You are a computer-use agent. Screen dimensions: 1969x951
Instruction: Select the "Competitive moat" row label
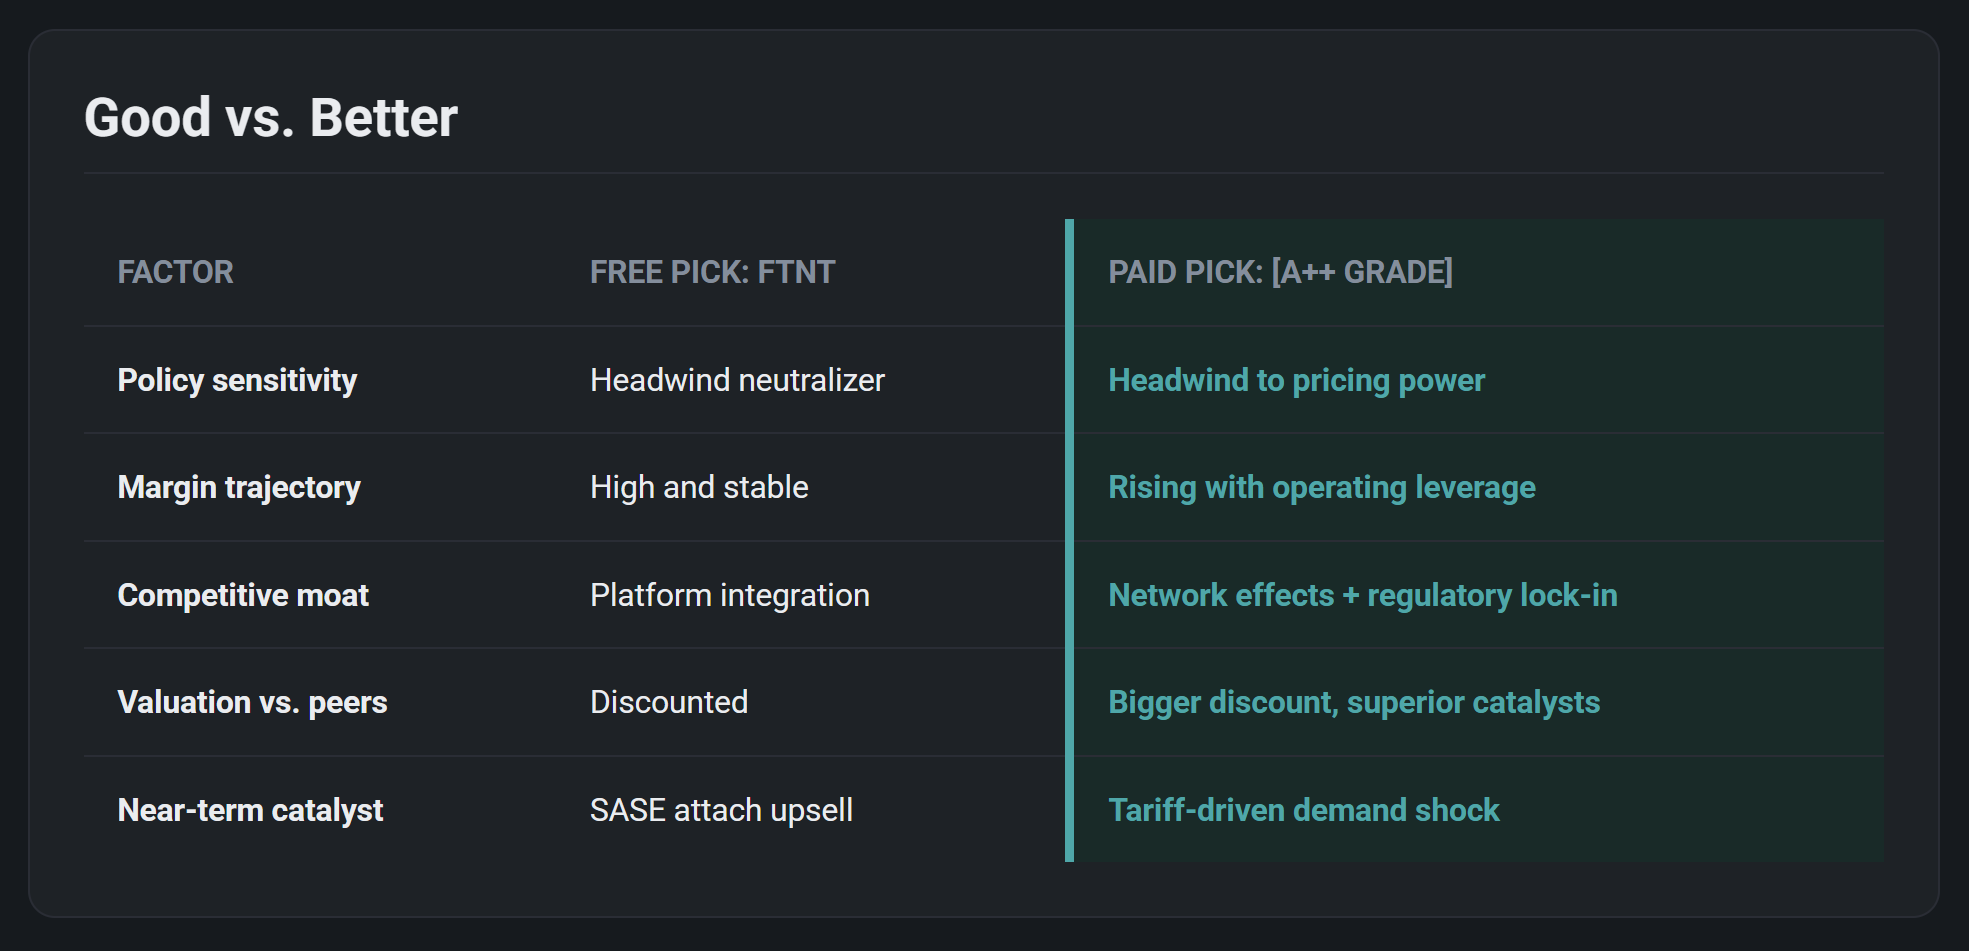243,595
